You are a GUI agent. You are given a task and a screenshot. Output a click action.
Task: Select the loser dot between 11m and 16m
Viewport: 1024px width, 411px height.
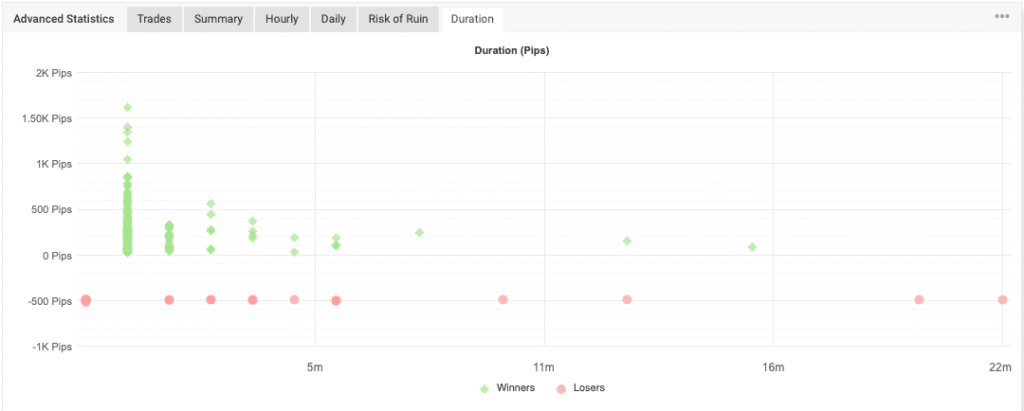(x=627, y=300)
